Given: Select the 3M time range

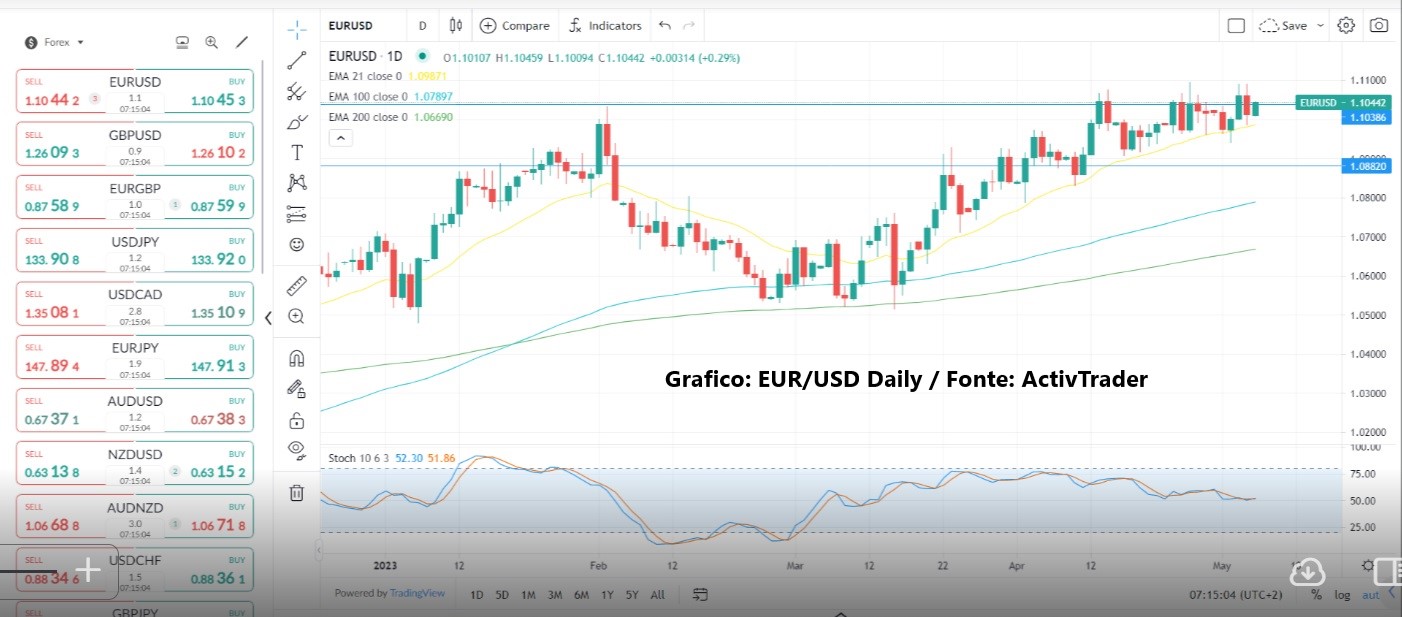Looking at the screenshot, I should (x=554, y=595).
